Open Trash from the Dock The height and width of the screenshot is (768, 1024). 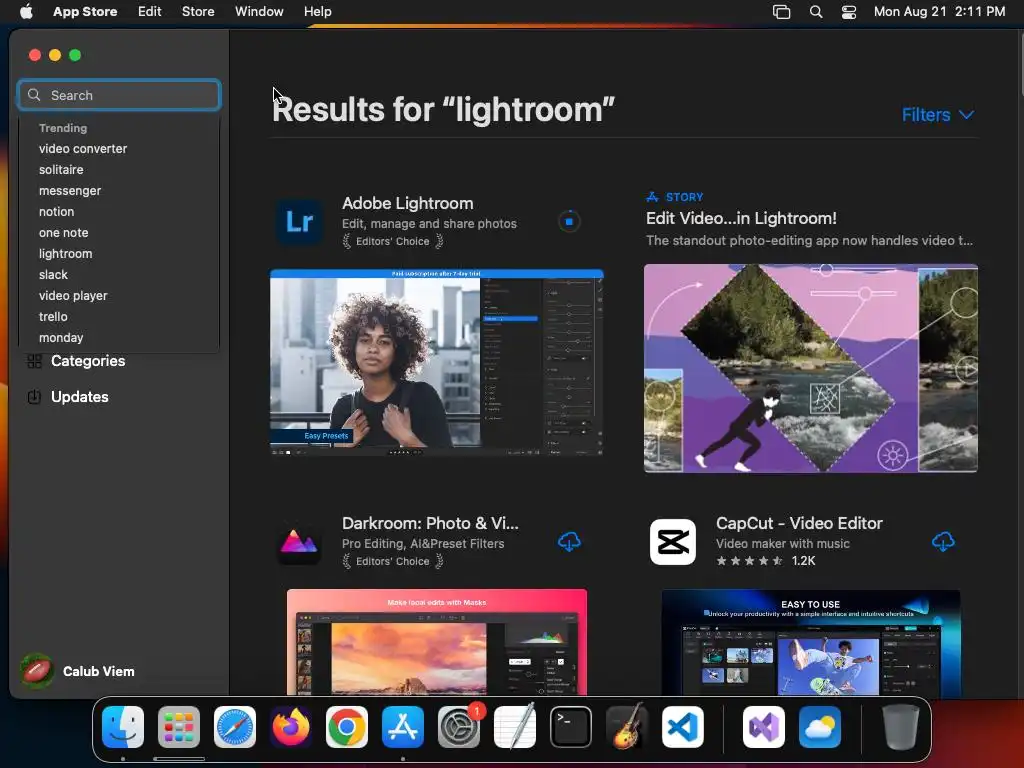point(901,726)
